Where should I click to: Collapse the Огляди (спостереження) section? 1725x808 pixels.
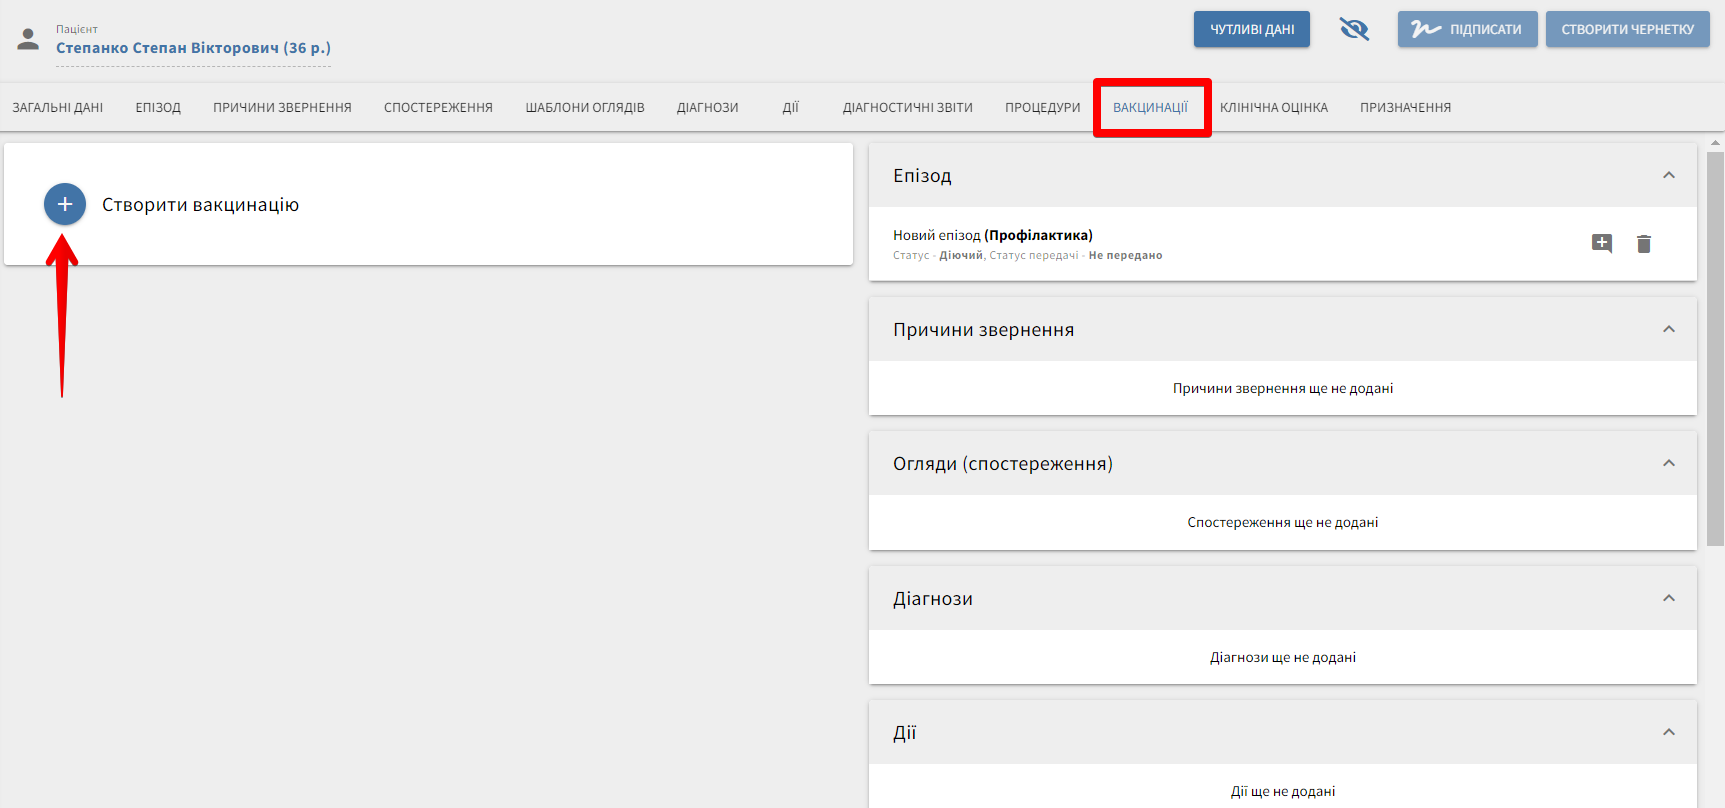pos(1668,463)
